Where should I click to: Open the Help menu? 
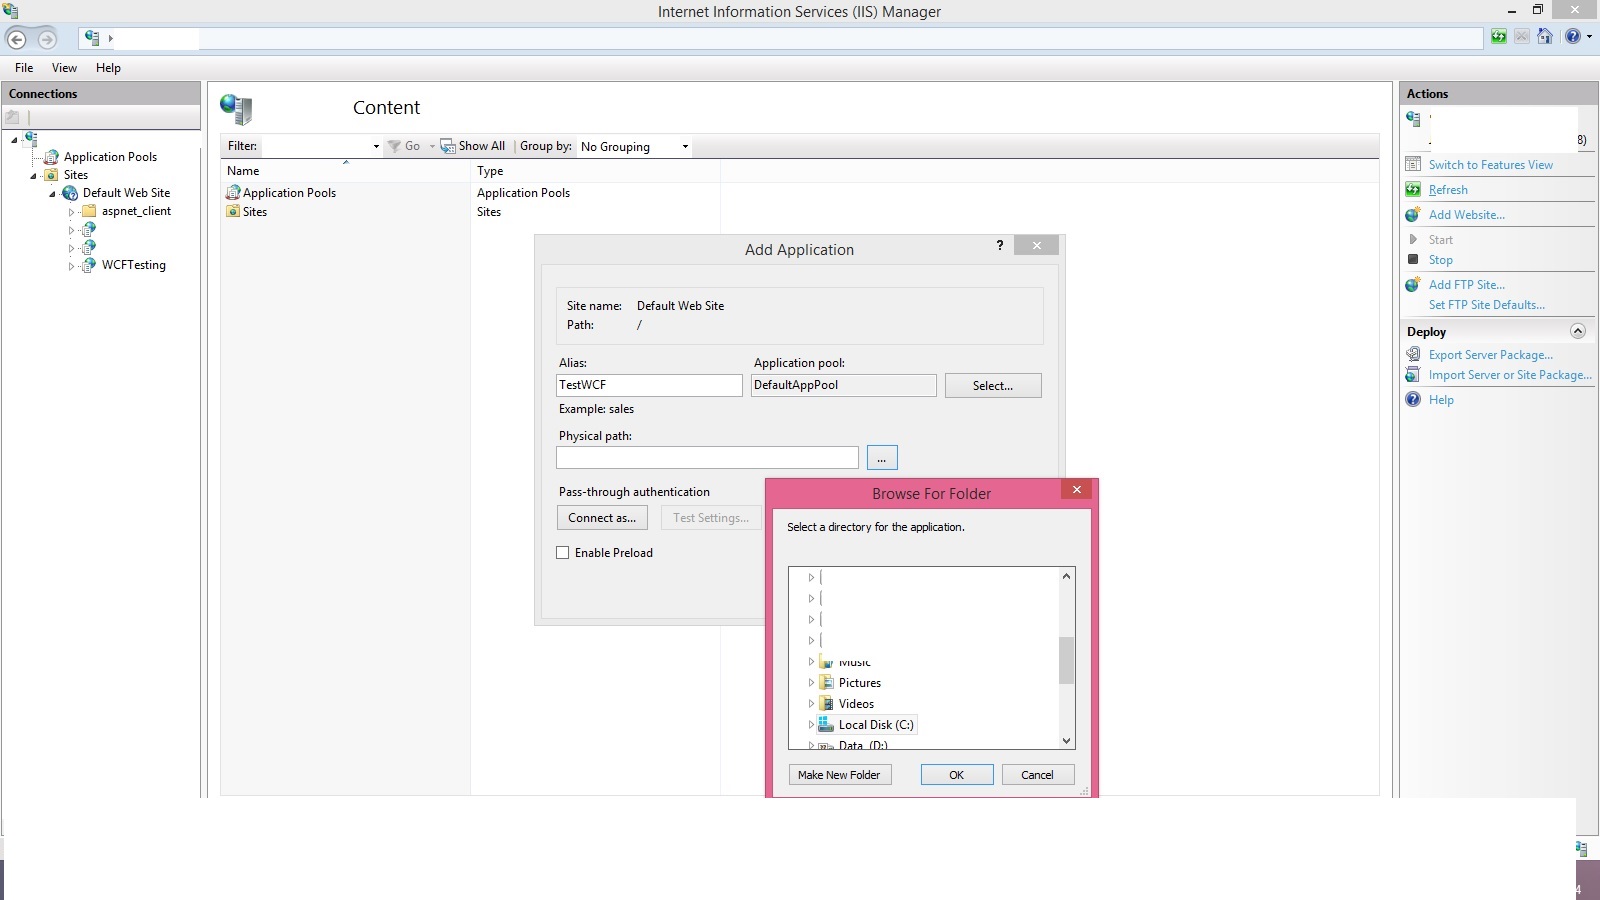(x=108, y=68)
